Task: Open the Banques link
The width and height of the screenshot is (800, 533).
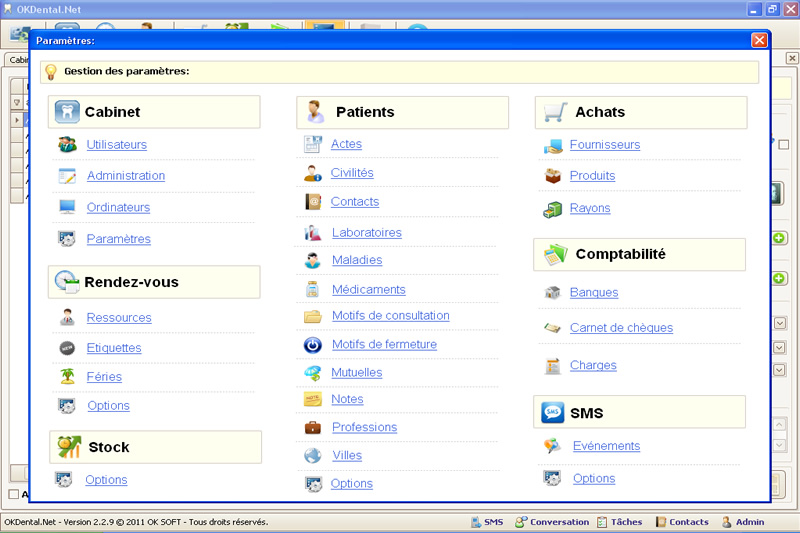Action: [594, 292]
